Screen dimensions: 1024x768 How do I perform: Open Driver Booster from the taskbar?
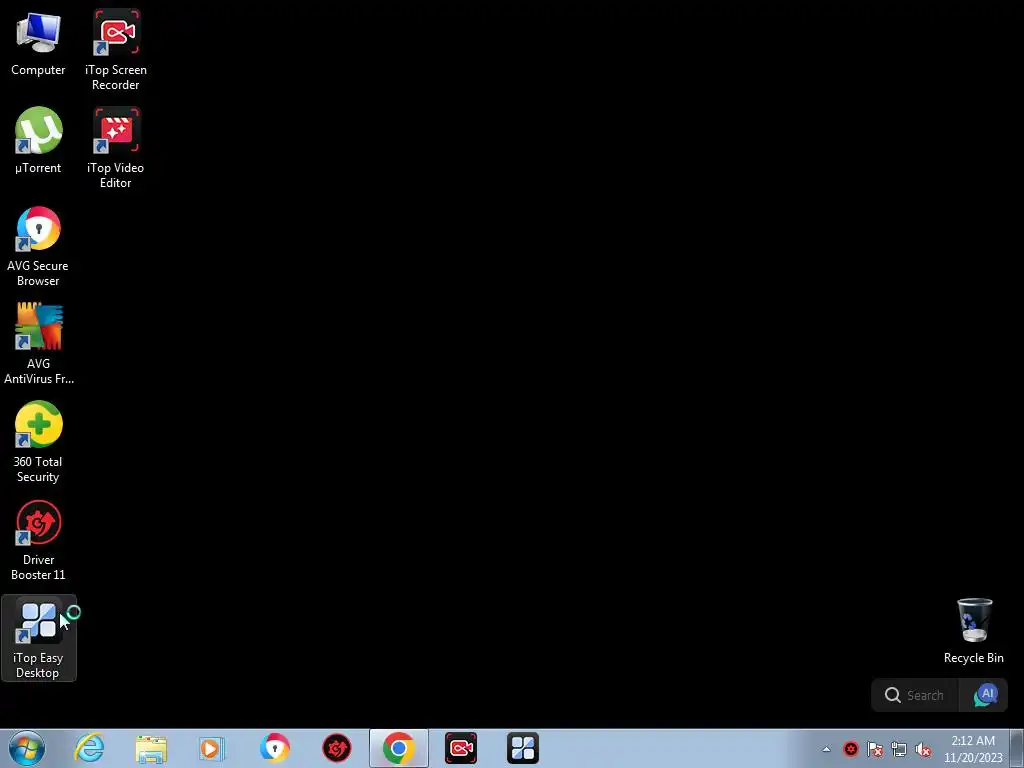(337, 748)
